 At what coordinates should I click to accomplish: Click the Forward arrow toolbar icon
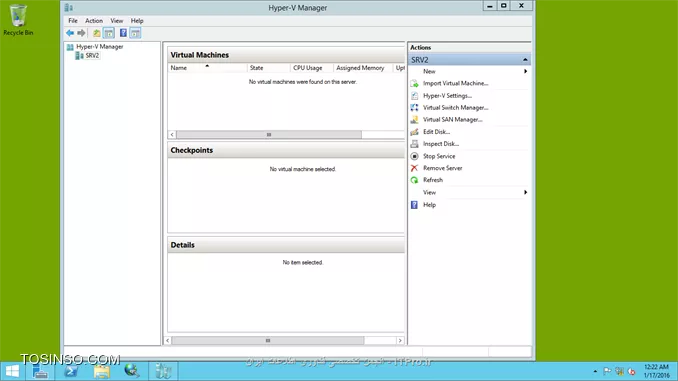pos(81,33)
